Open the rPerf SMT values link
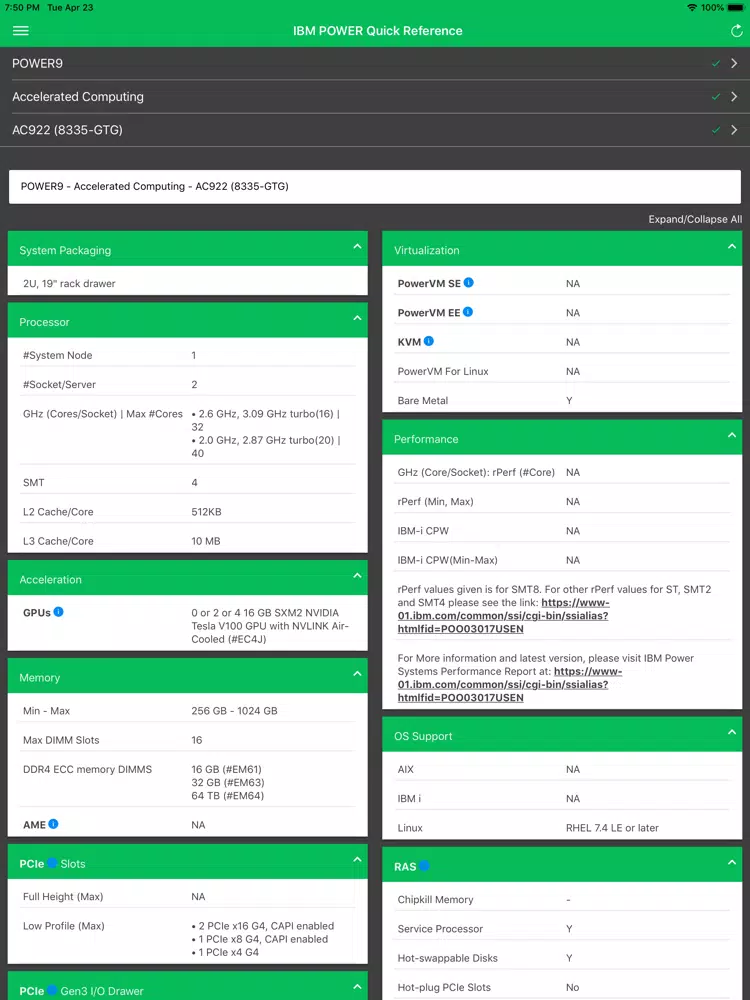This screenshot has height=1000, width=750. coord(503,615)
